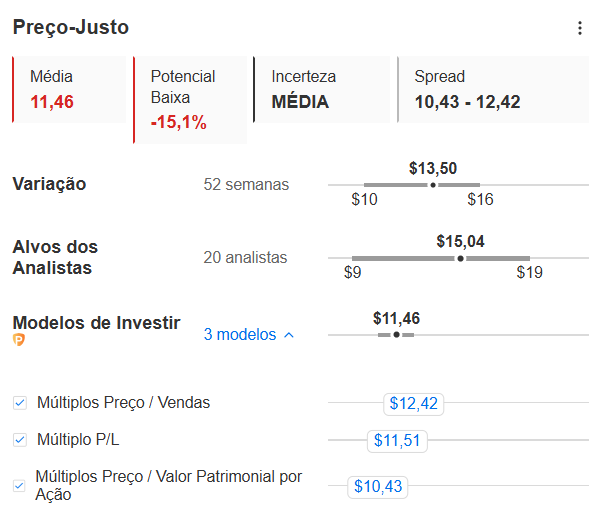Uncheck Múltiplos Preço / Vendas checkbox

(20, 403)
